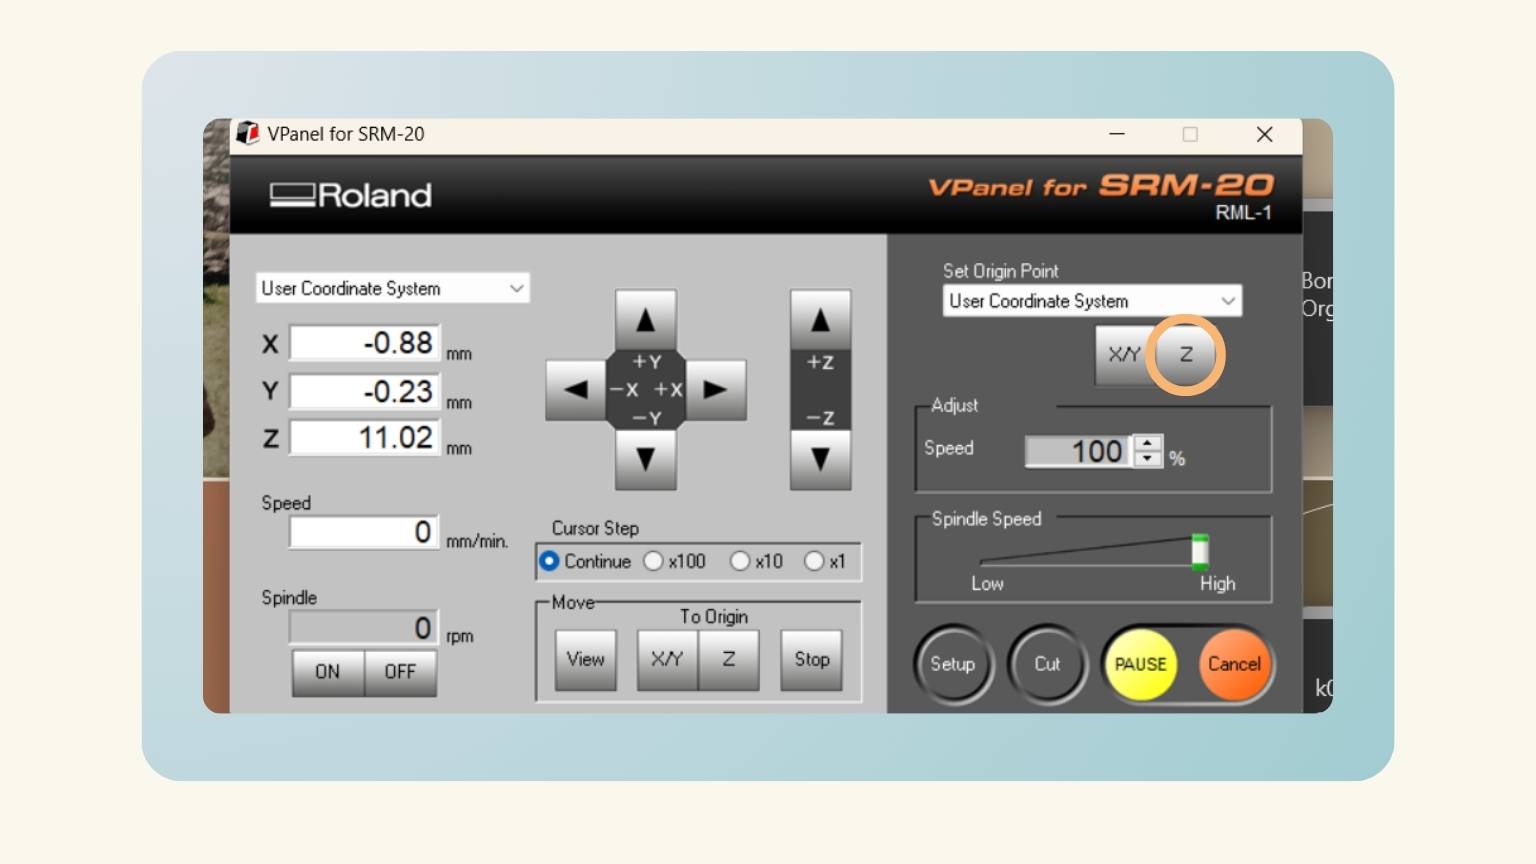Click the Roland logo in the header

[351, 194]
